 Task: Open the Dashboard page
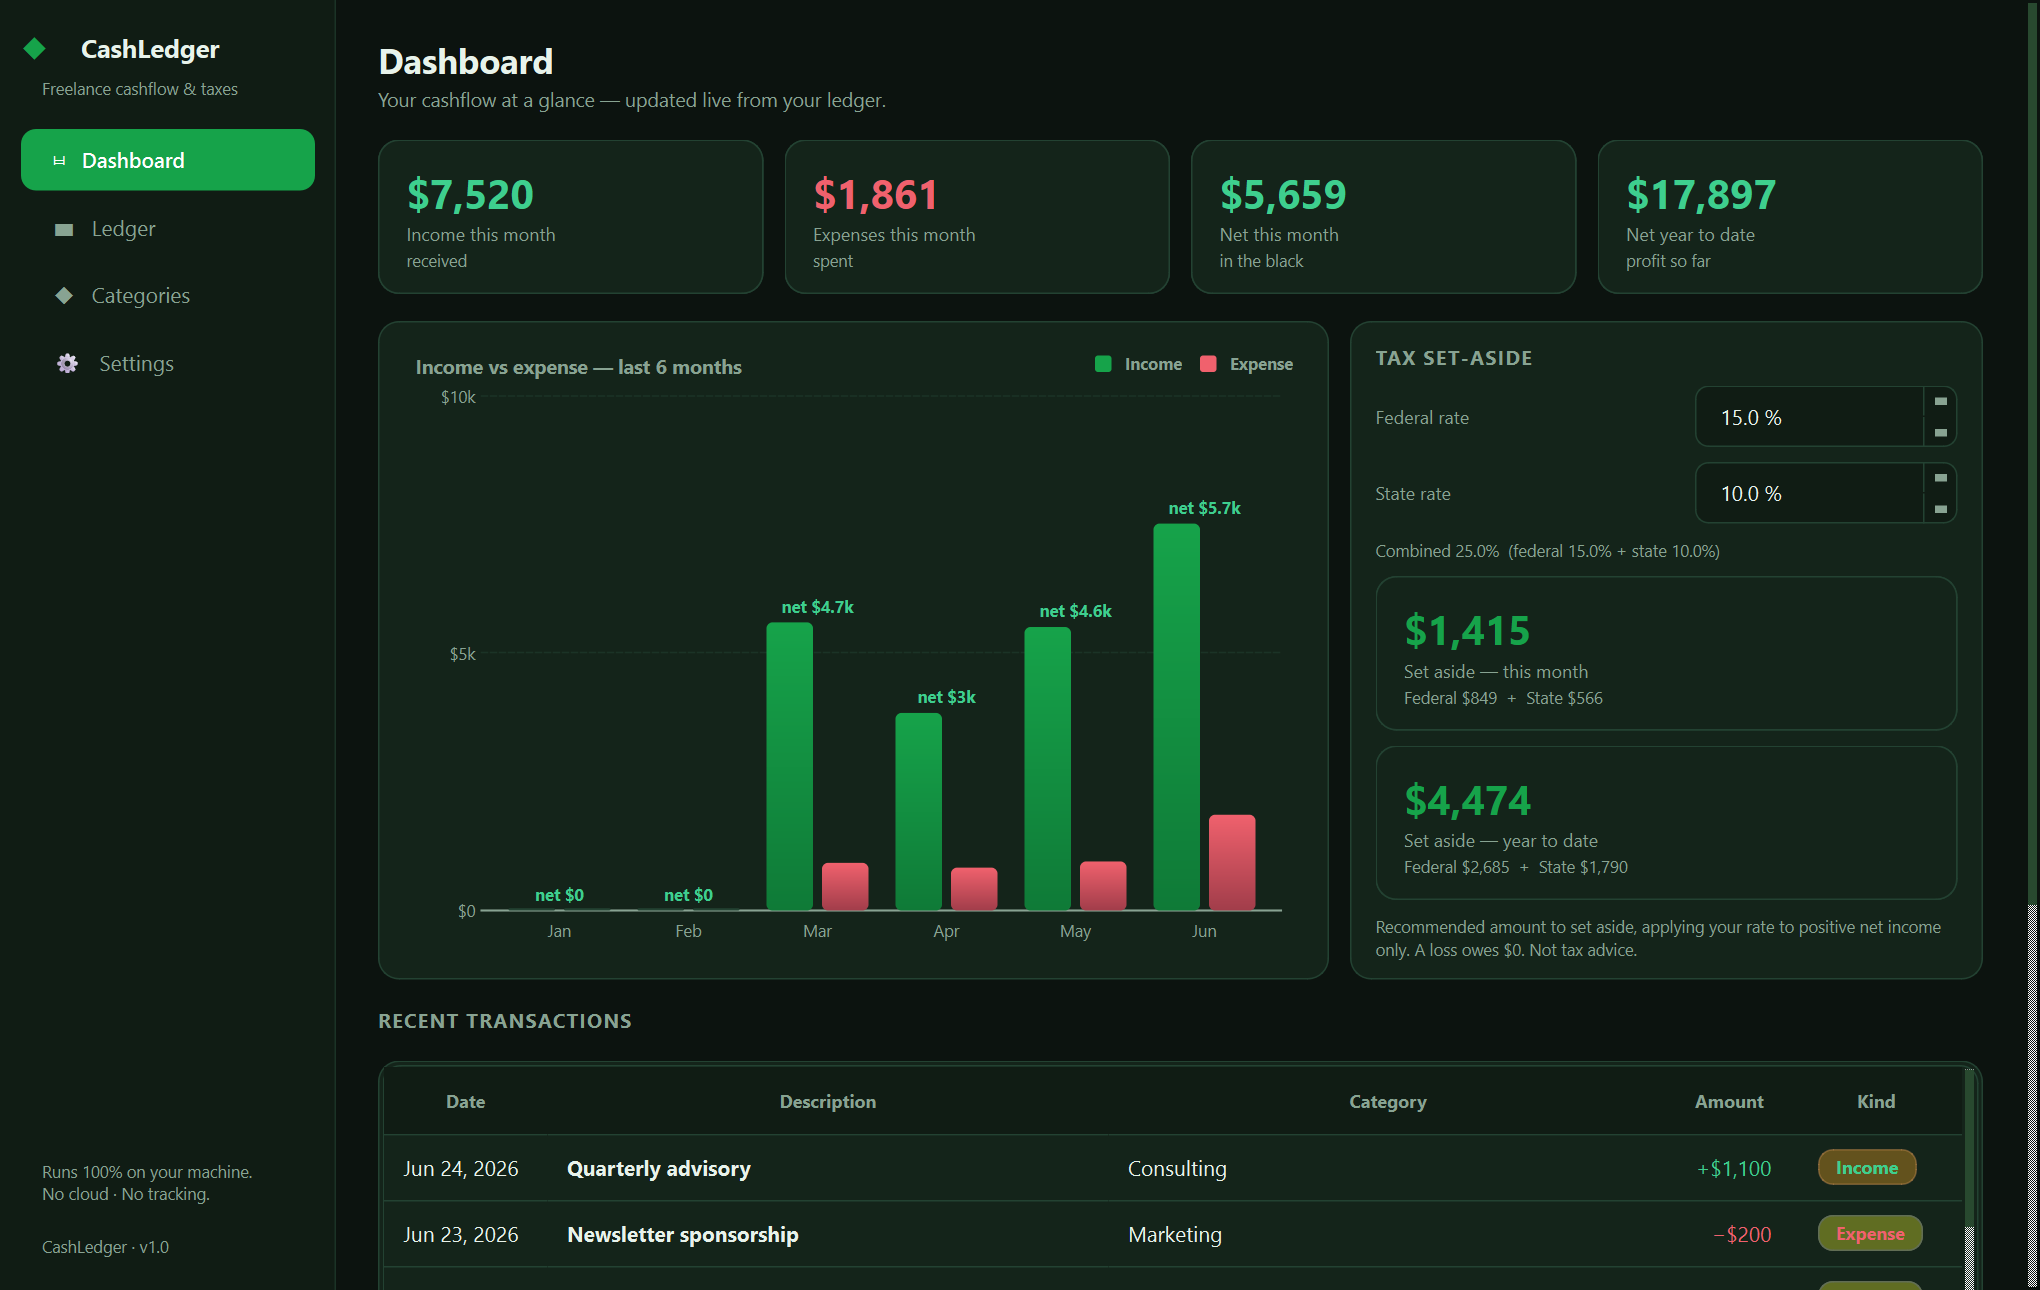pos(168,160)
